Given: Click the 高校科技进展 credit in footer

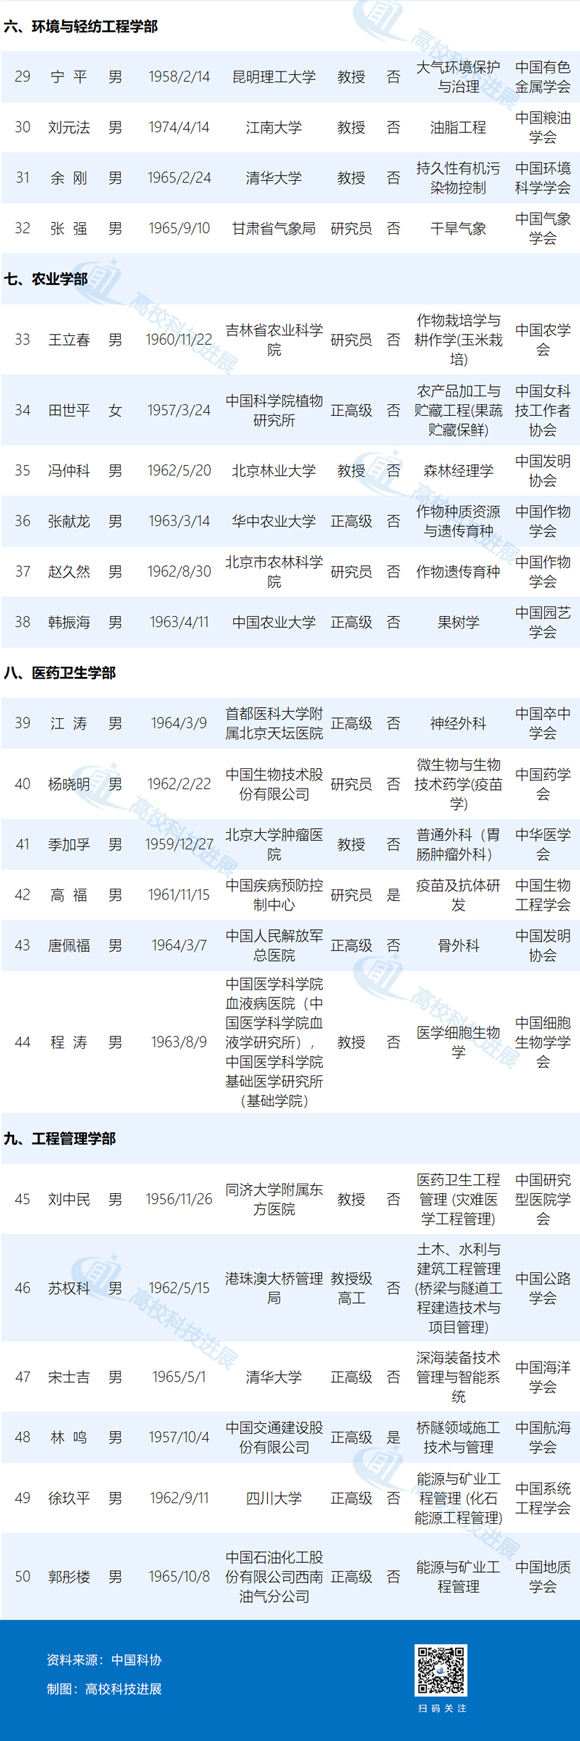Looking at the screenshot, I should coord(123,1689).
